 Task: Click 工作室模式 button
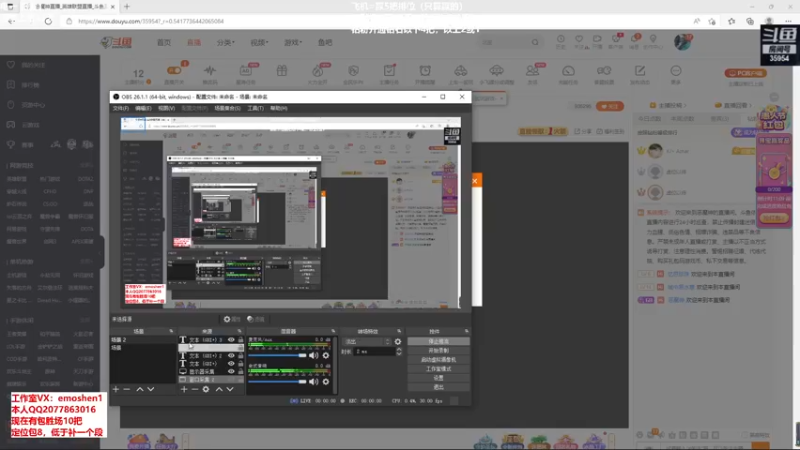439,369
